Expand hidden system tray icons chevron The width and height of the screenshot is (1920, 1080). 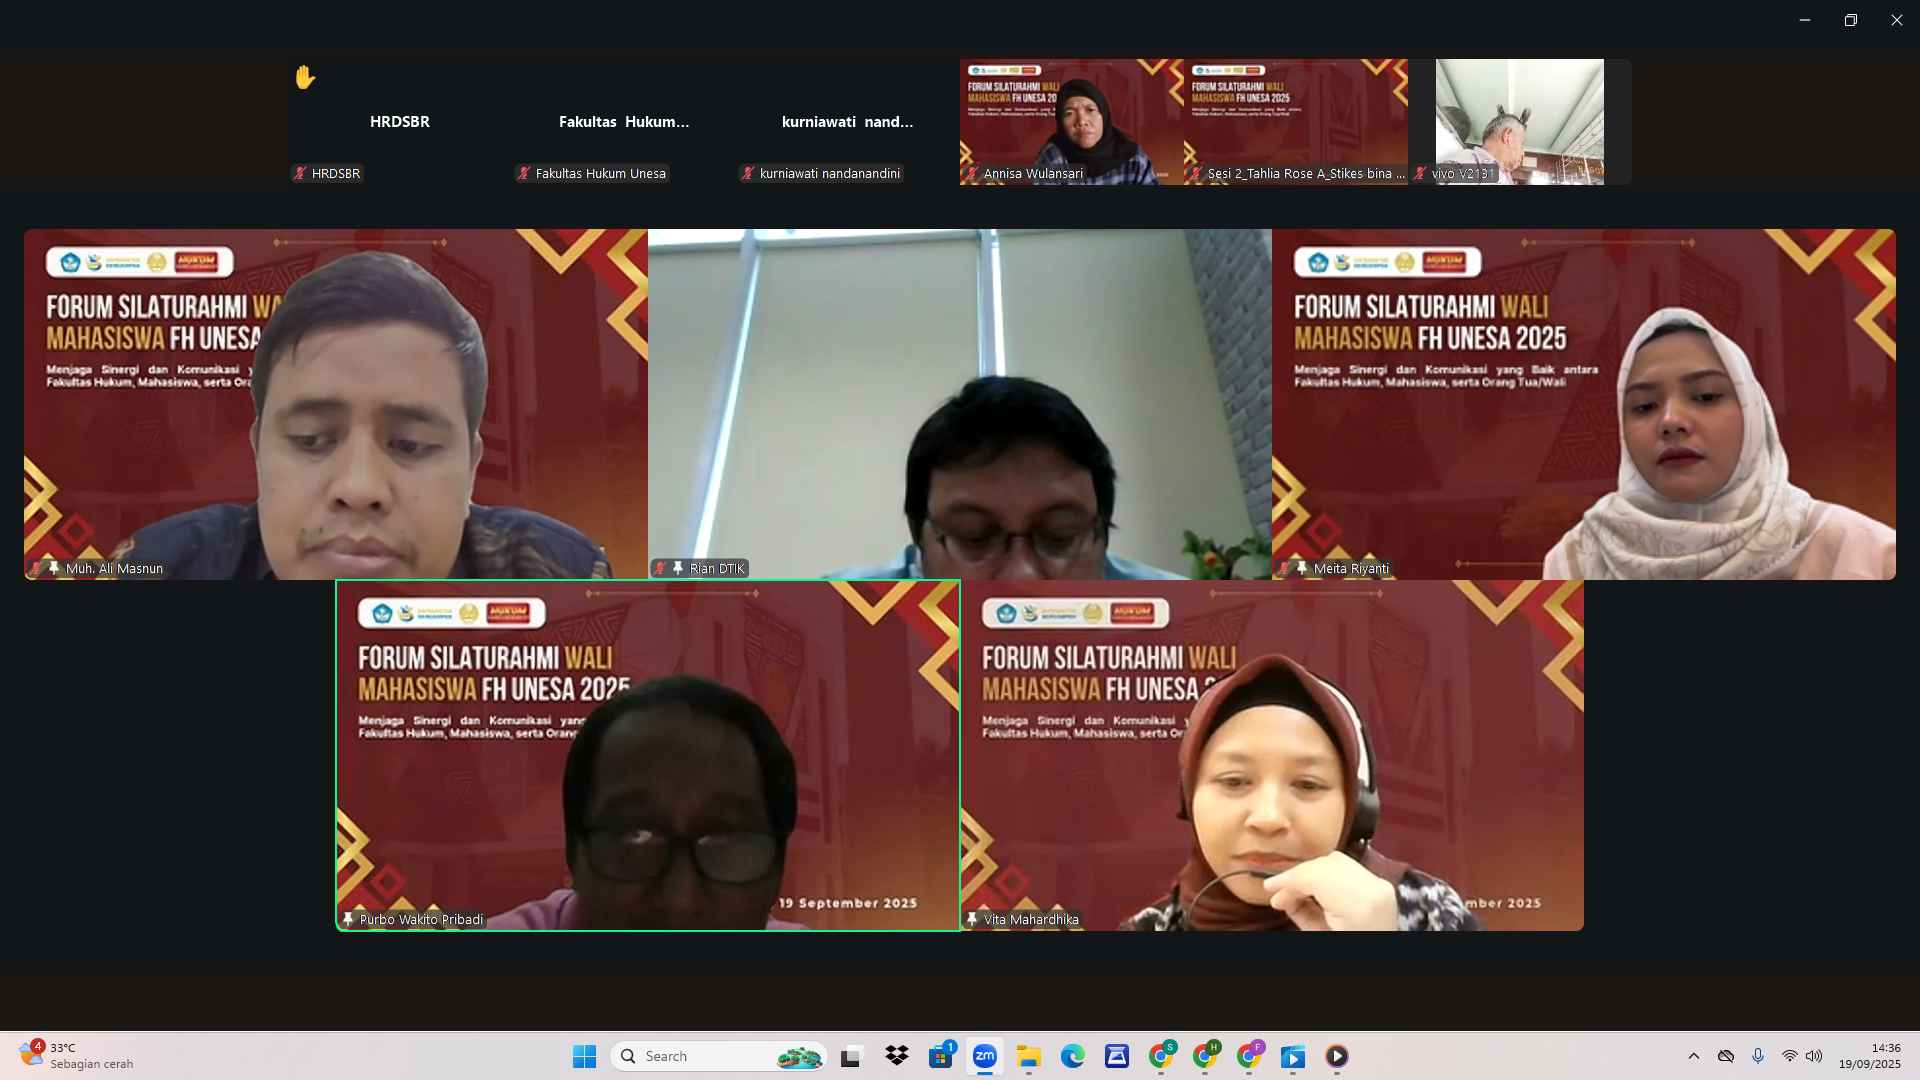pos(1694,1056)
